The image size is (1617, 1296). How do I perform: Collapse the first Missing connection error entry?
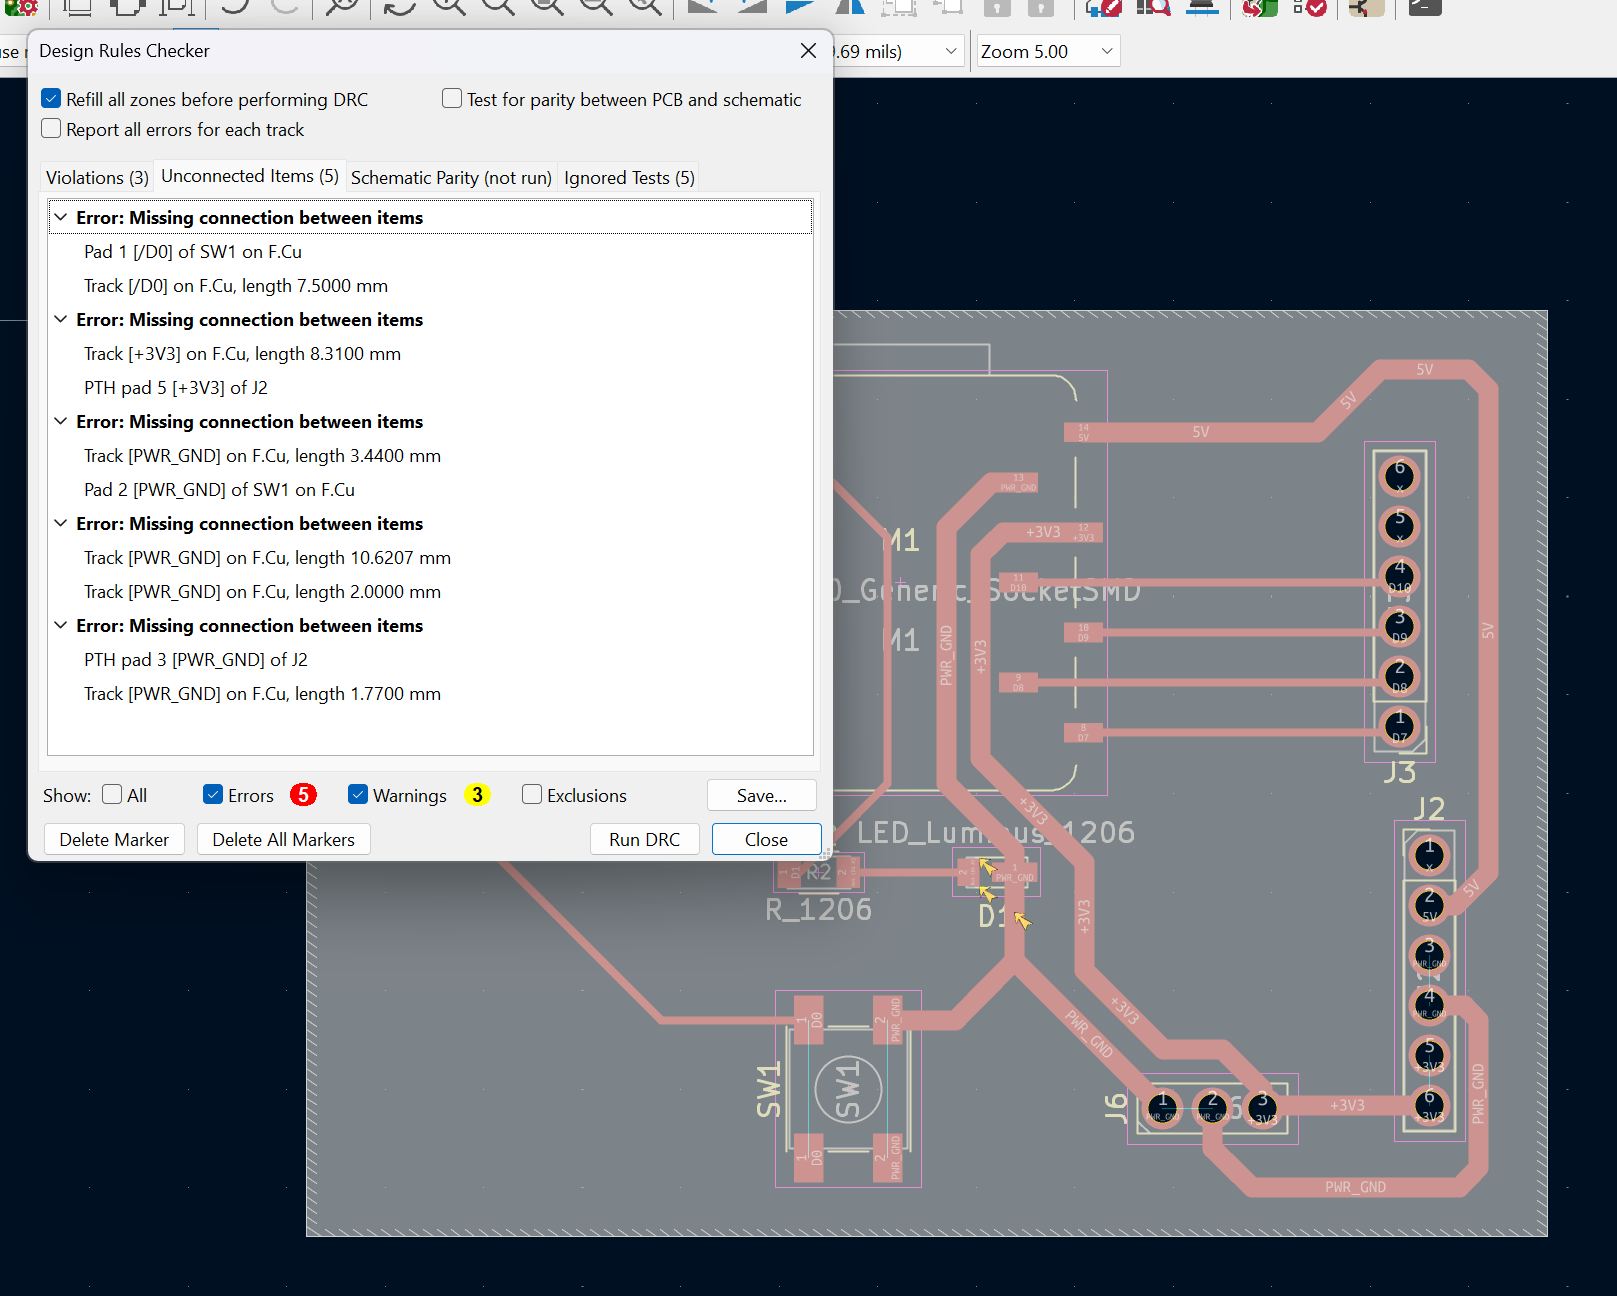click(61, 218)
